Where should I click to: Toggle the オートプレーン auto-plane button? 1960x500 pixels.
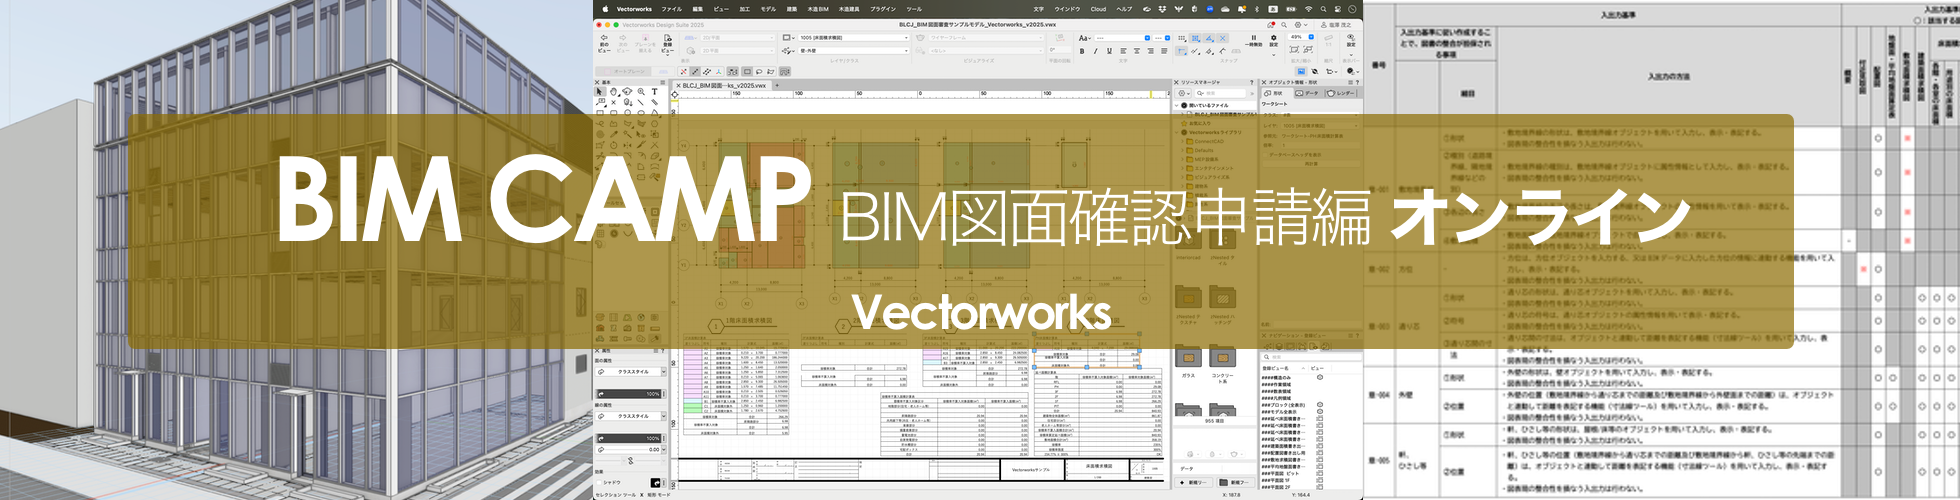[630, 71]
